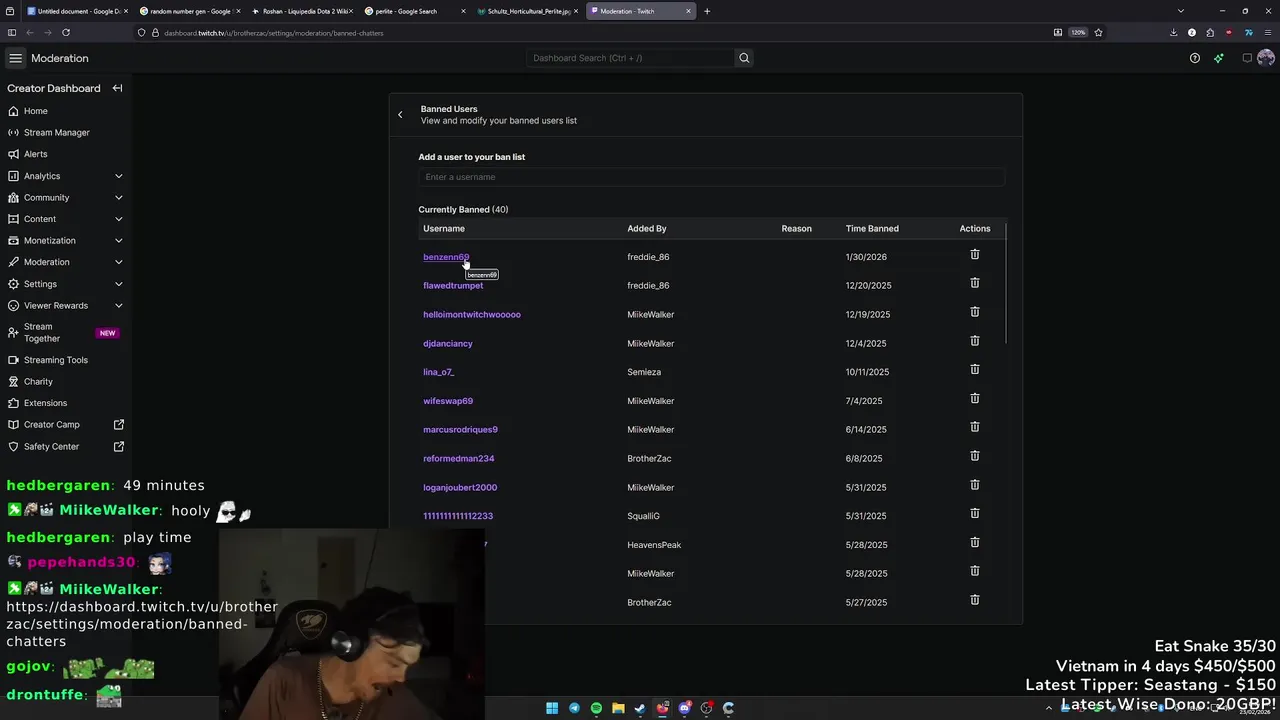Open the djdanciancy username link
The height and width of the screenshot is (720, 1280).
pyautogui.click(x=448, y=344)
